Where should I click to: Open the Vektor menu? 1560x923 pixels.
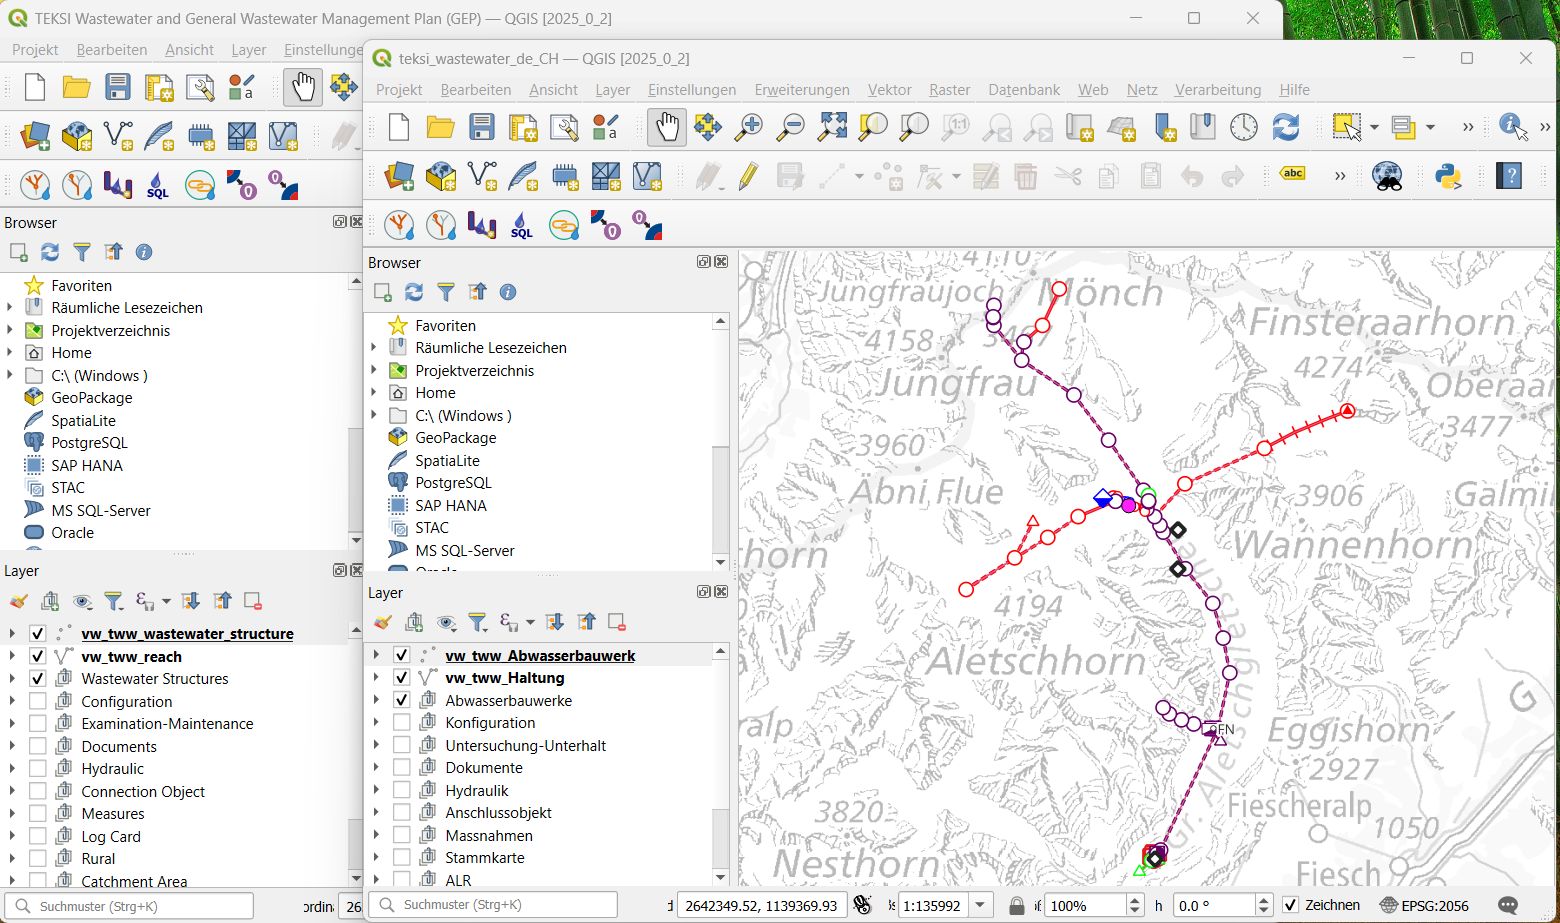888,90
